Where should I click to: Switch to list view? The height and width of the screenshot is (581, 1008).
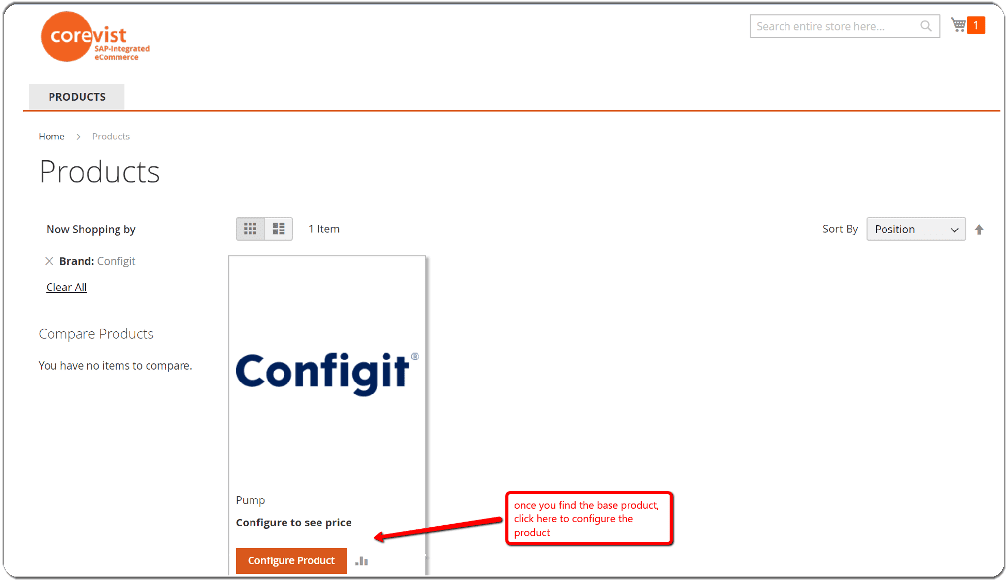tap(278, 228)
